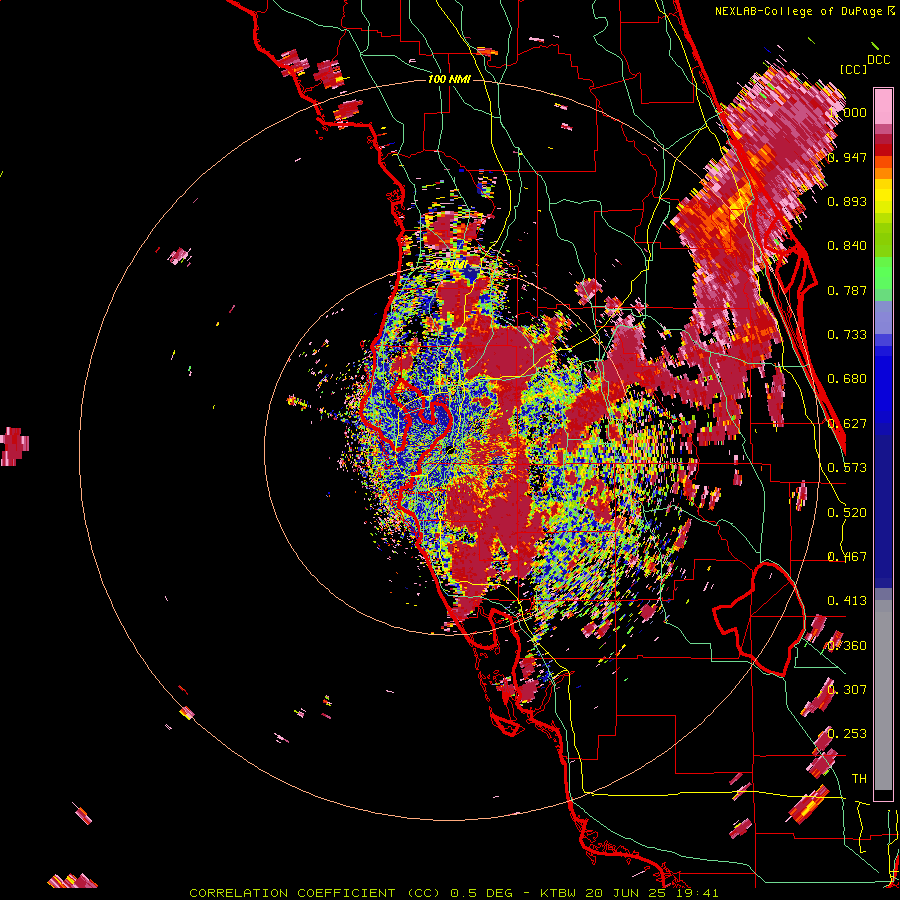Select the 0.413 scale value
This screenshot has height=900, width=900.
[847, 601]
